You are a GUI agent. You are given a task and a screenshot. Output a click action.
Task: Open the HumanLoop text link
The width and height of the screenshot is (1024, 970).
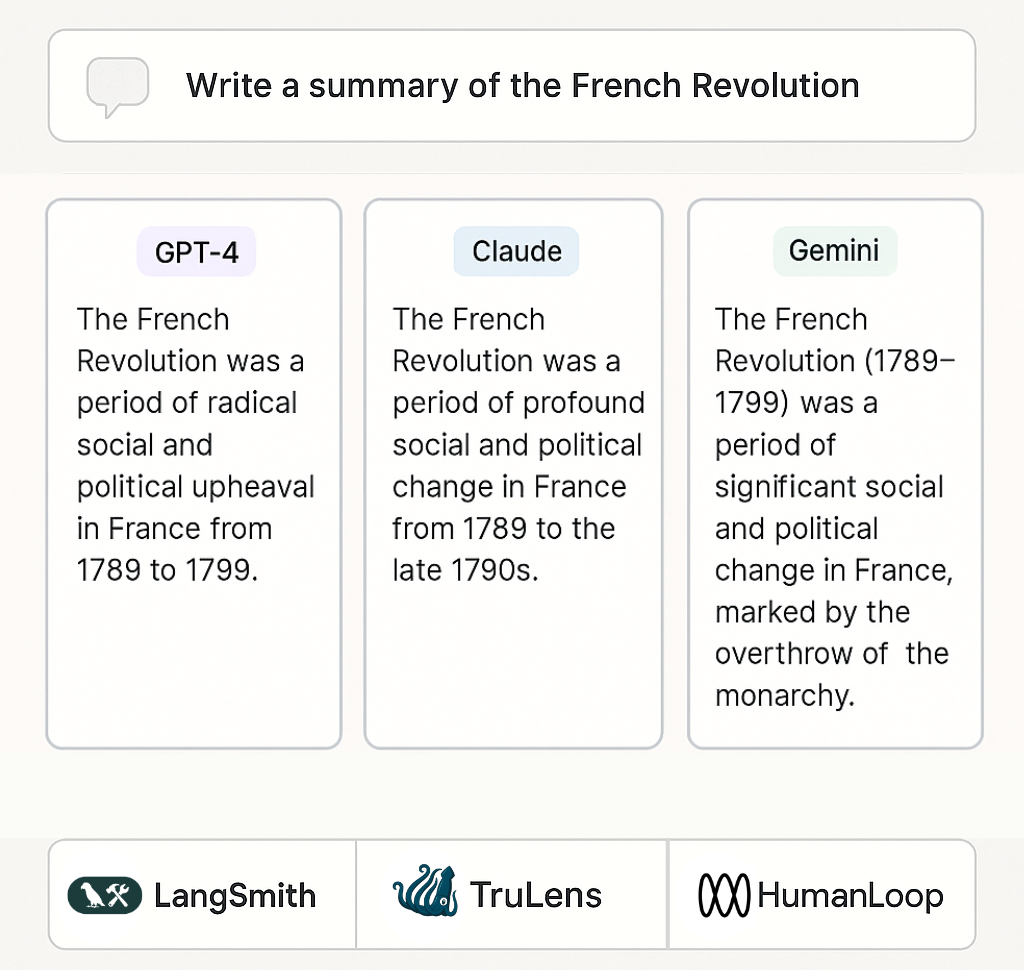point(850,896)
